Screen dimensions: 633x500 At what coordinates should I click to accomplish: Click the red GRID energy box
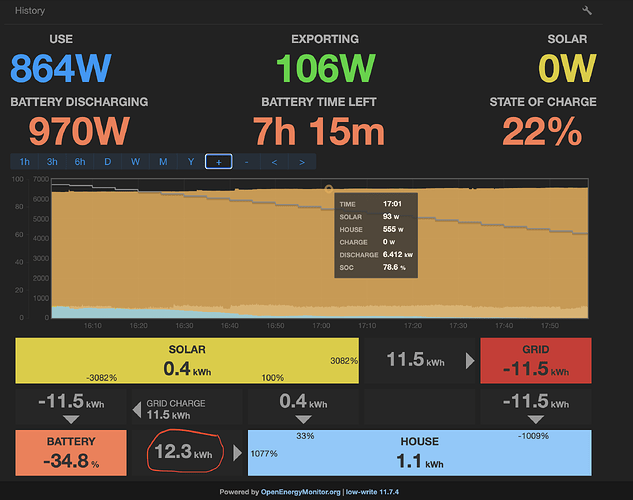tap(536, 361)
